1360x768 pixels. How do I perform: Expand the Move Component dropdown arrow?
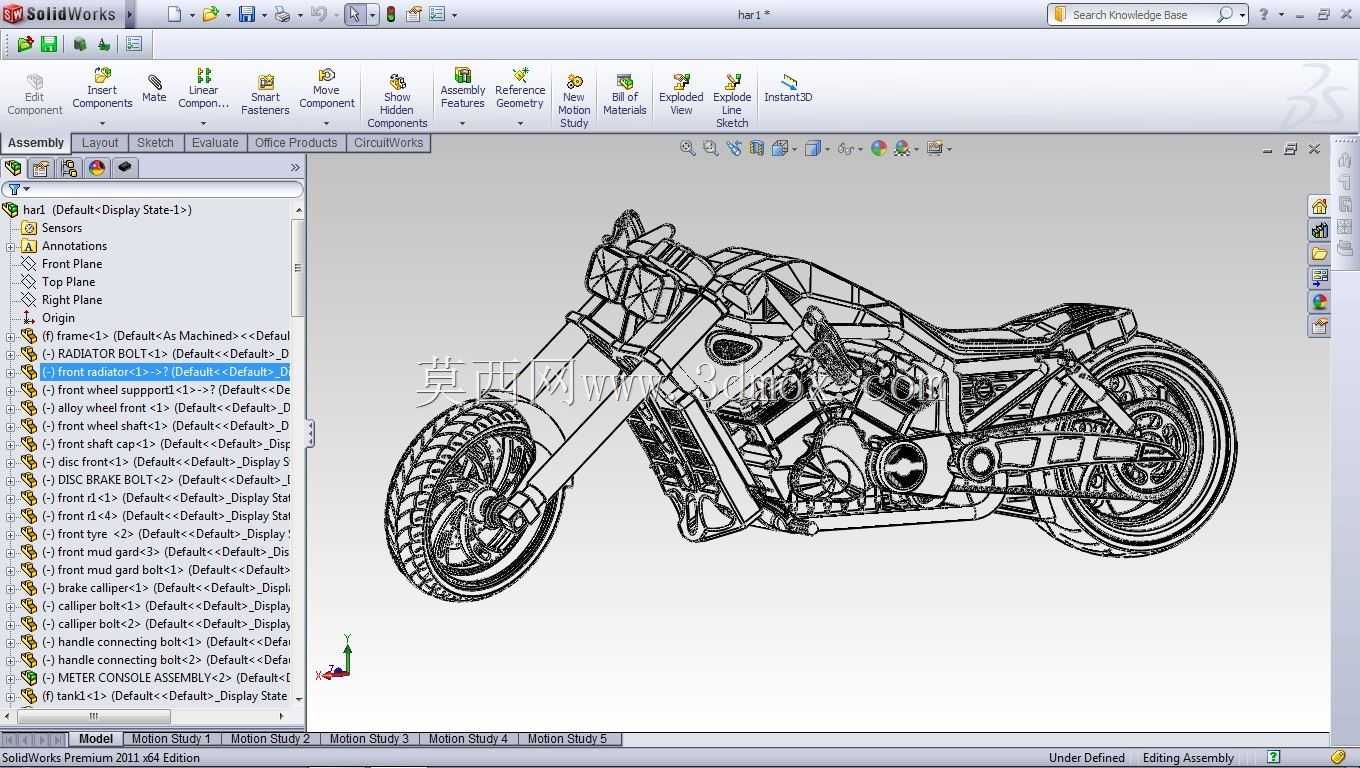[x=326, y=124]
